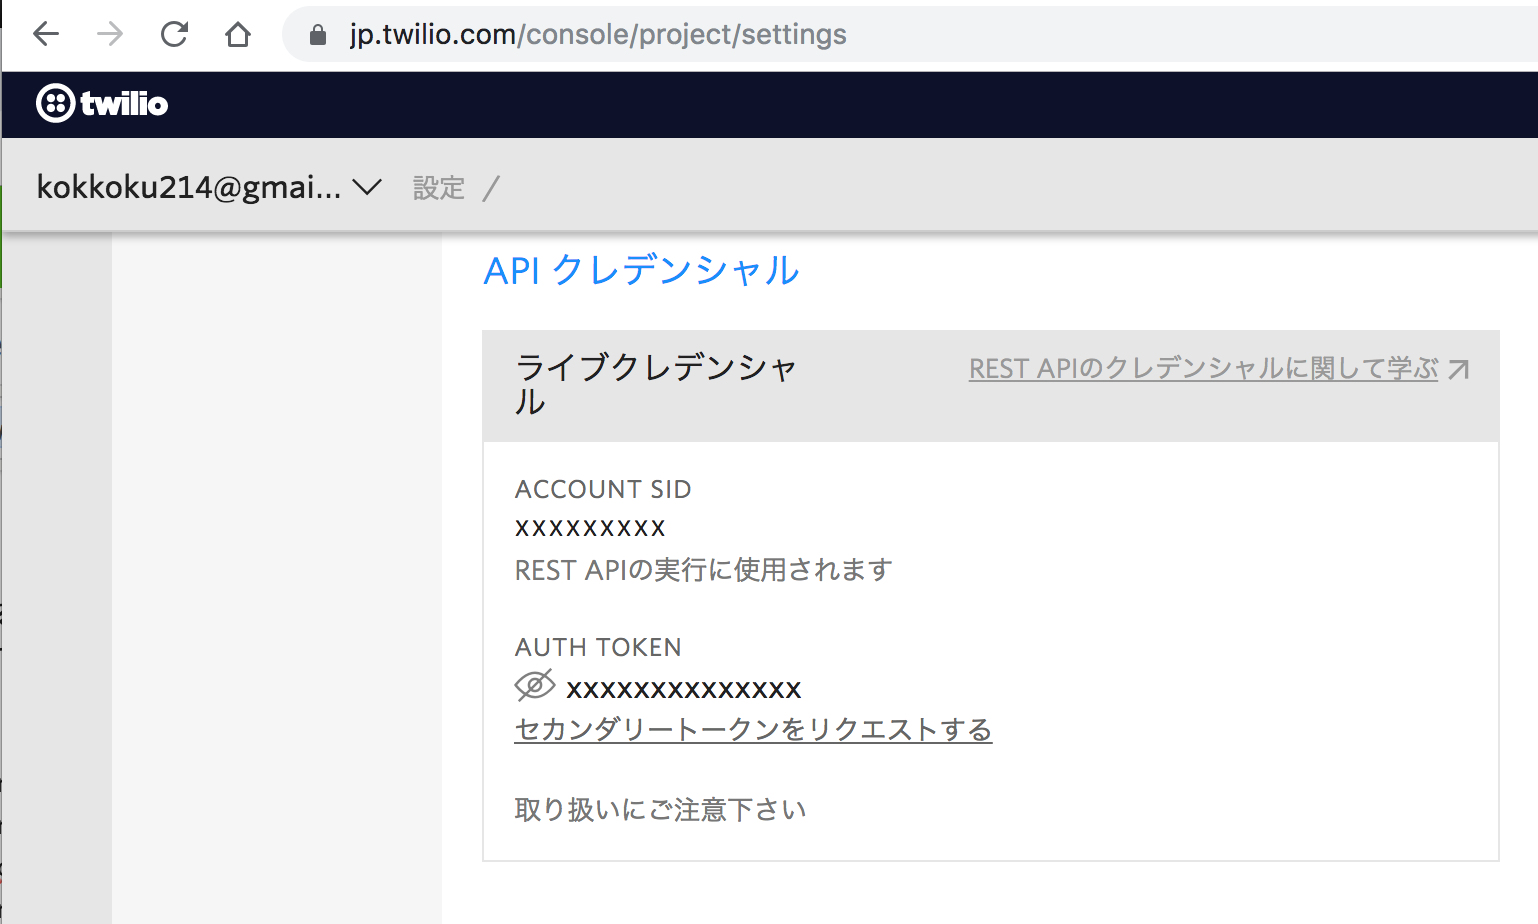Click セカンダリートークンをリクエストする link
The width and height of the screenshot is (1538, 924).
pyautogui.click(x=753, y=729)
